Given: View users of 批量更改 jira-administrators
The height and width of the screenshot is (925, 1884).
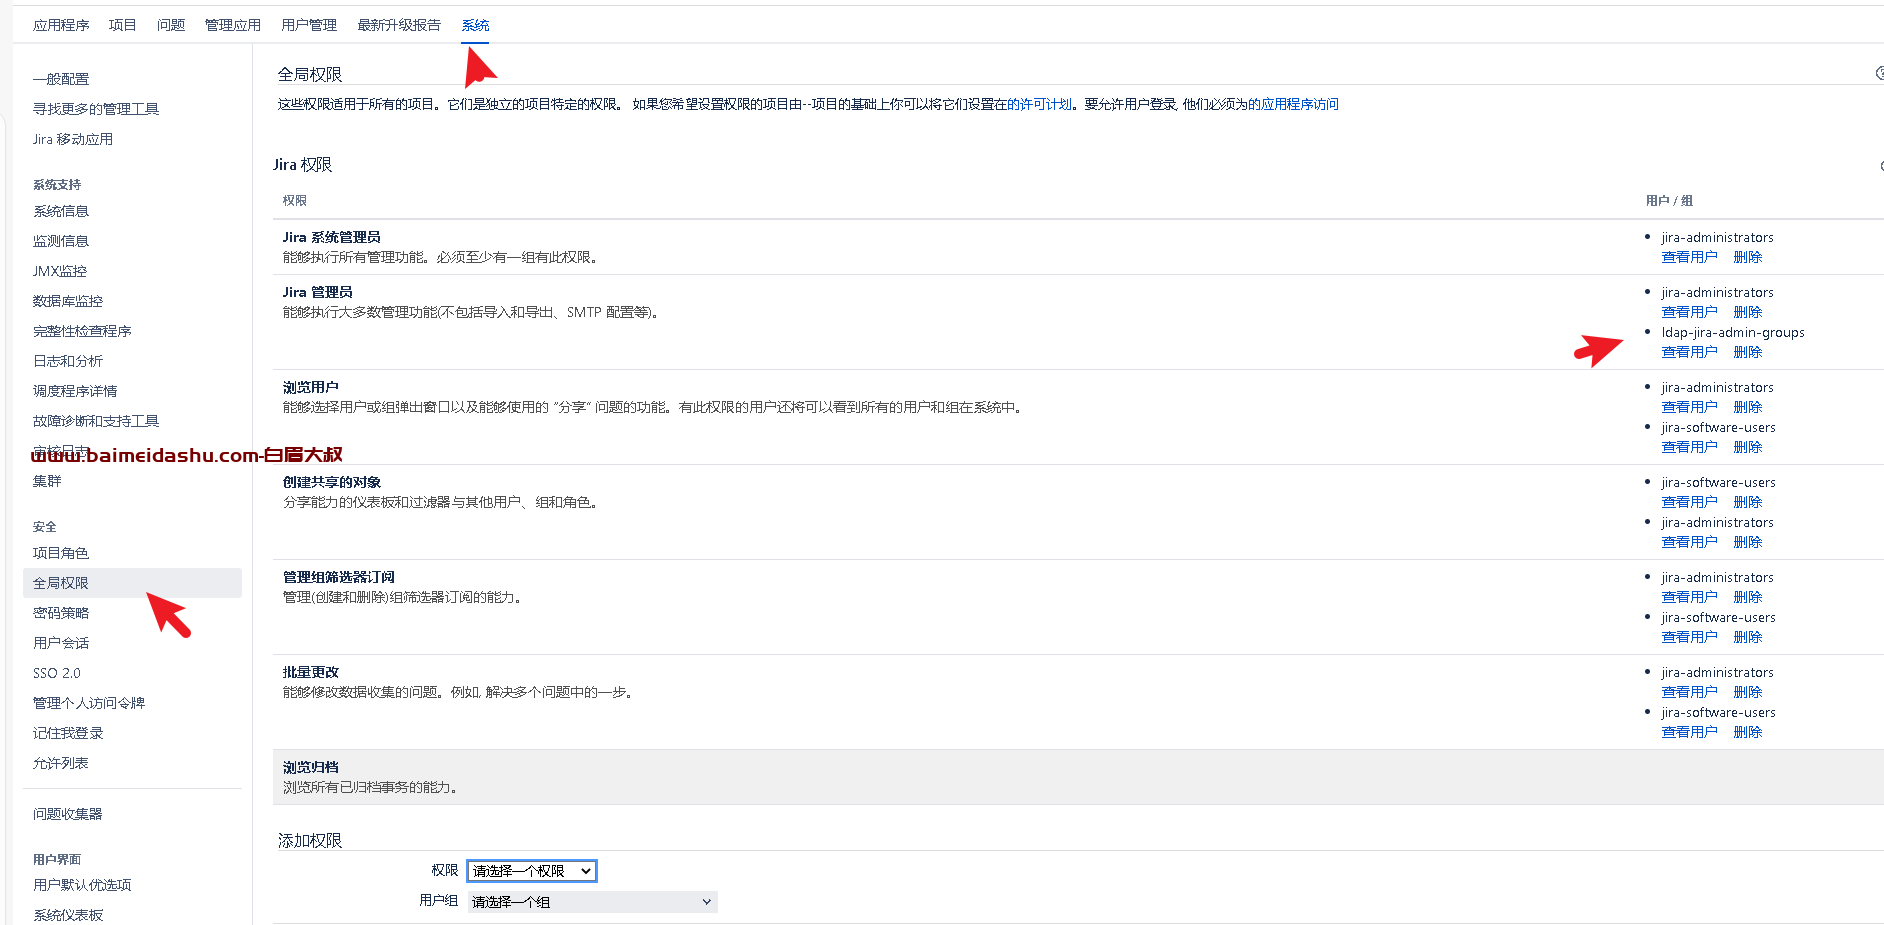Looking at the screenshot, I should click(1689, 692).
